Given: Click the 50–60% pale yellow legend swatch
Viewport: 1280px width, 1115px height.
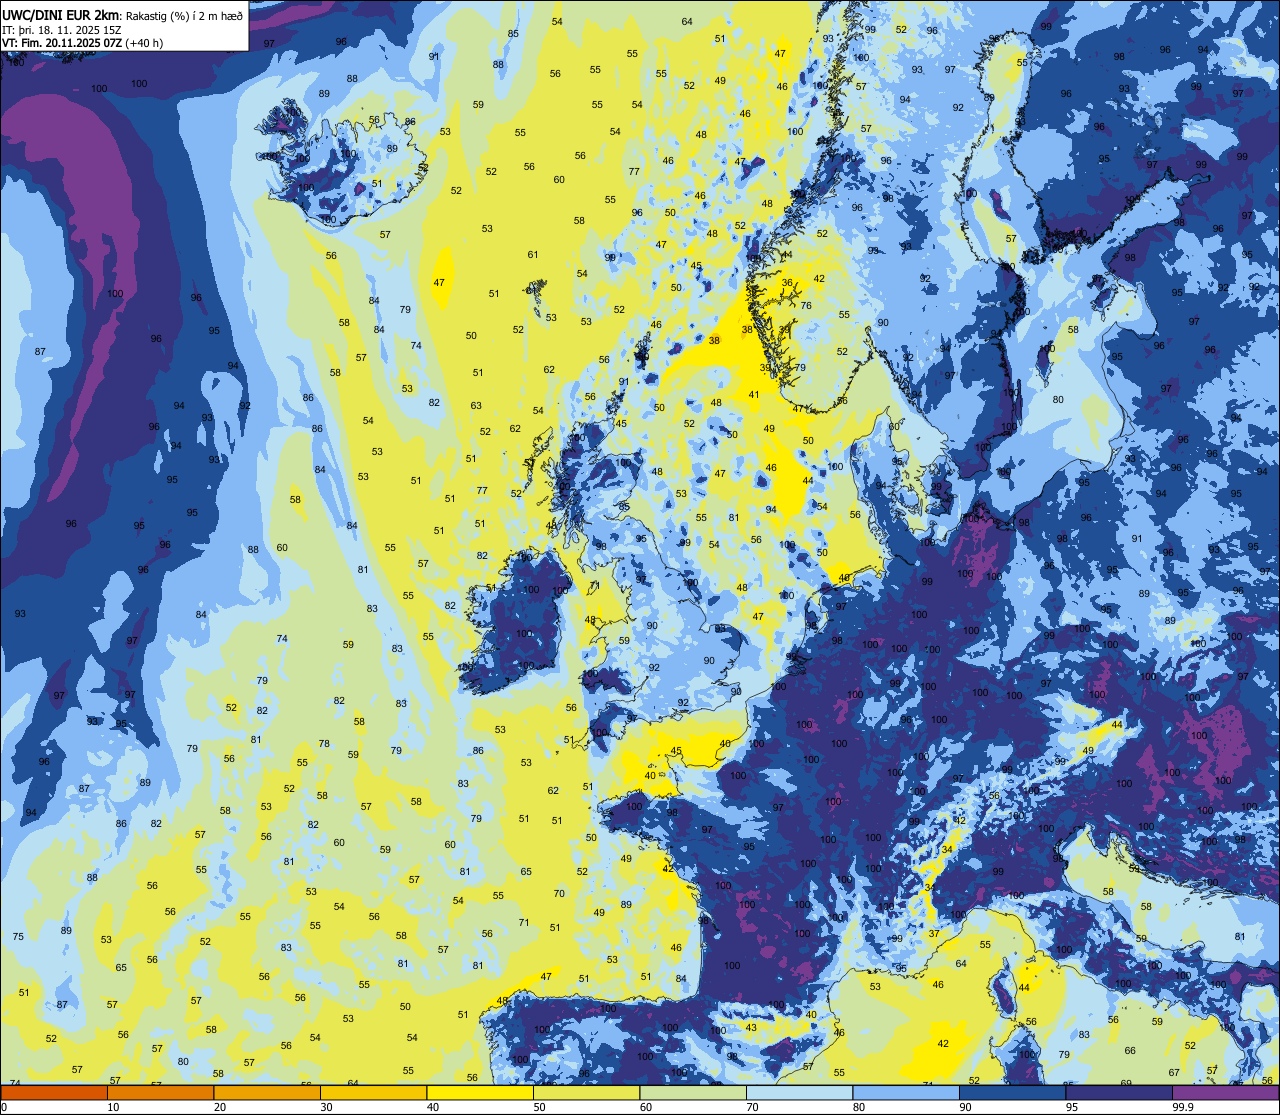Looking at the screenshot, I should (586, 1092).
